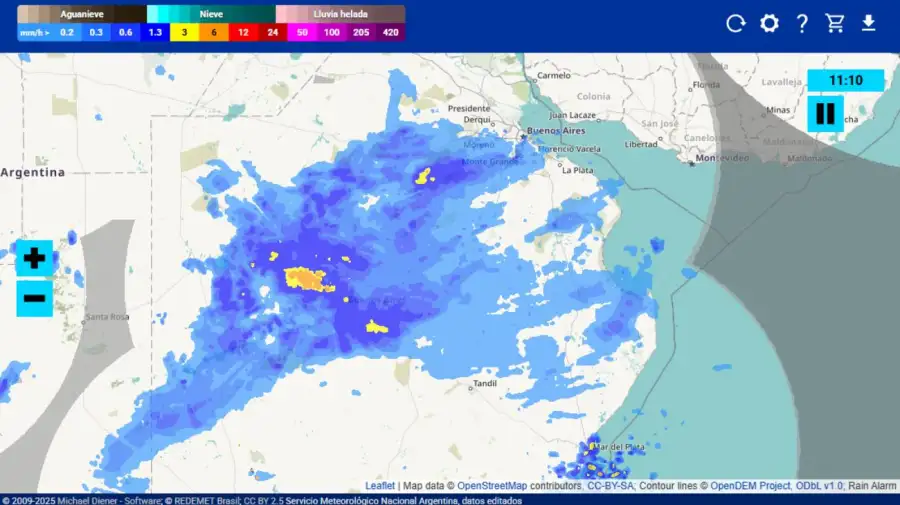
Task: Open the OpenStreetMap link
Action: coord(492,485)
